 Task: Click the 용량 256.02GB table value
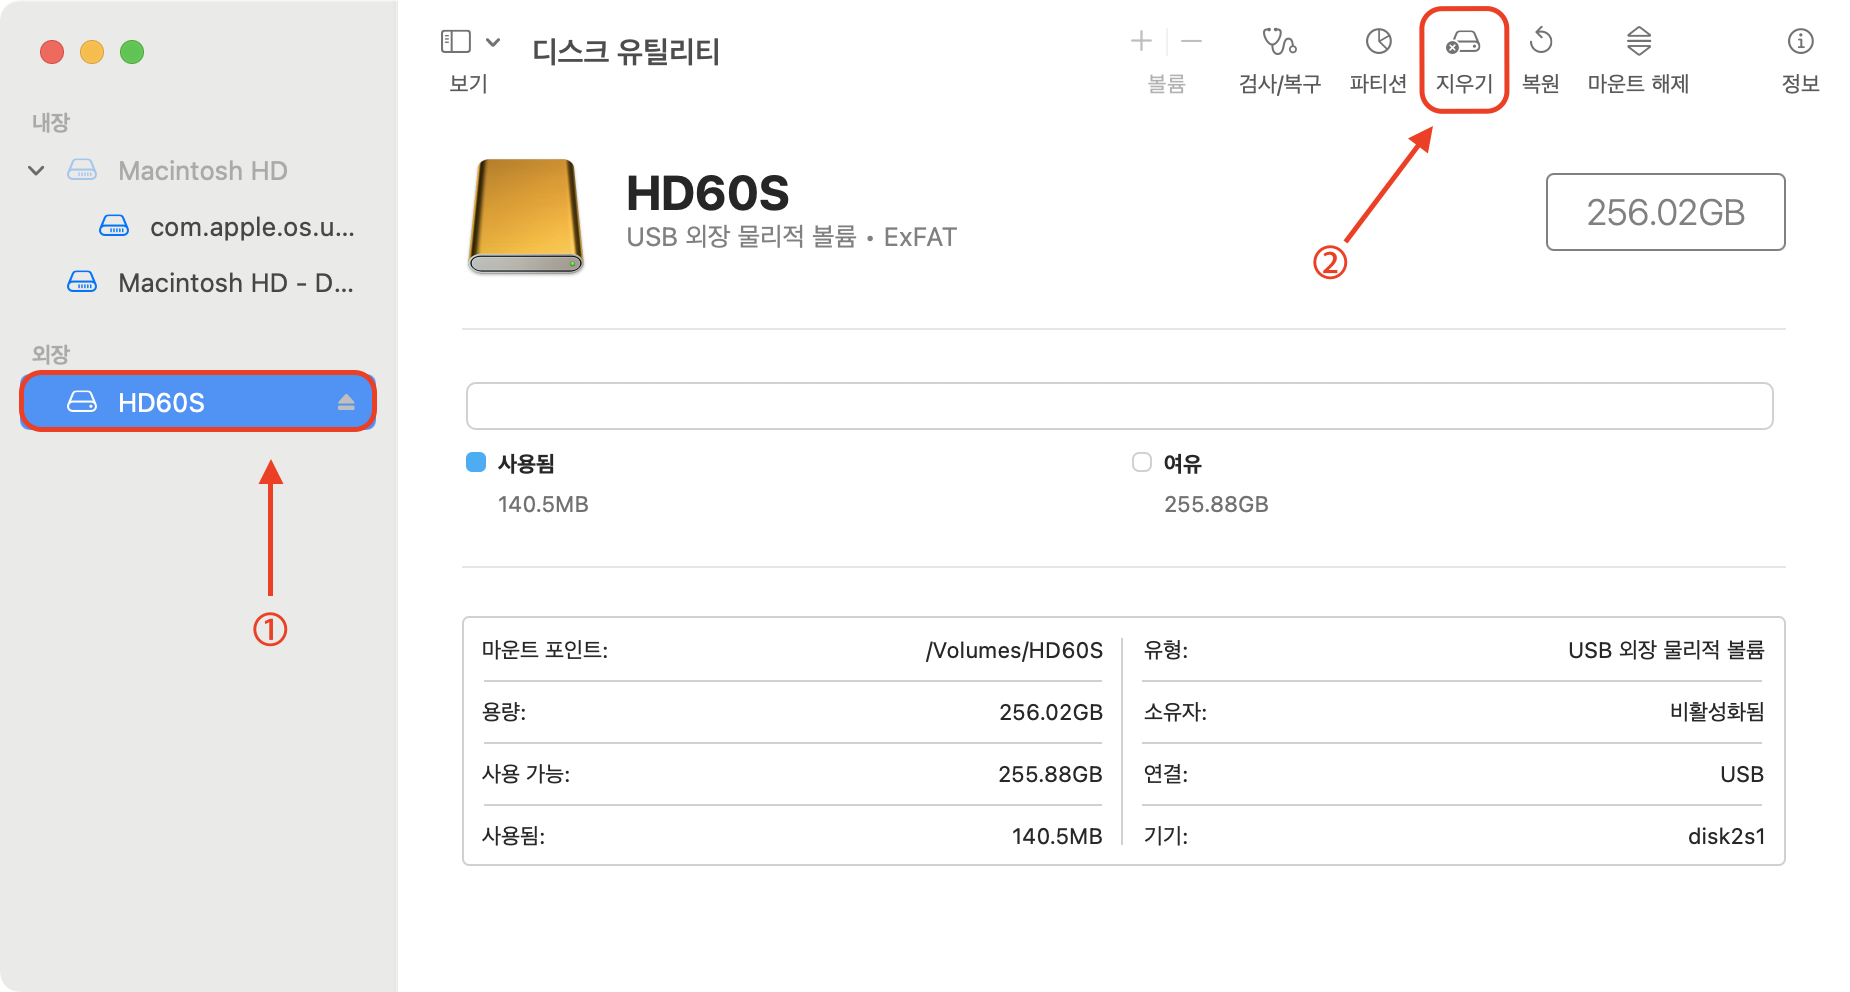(1051, 712)
